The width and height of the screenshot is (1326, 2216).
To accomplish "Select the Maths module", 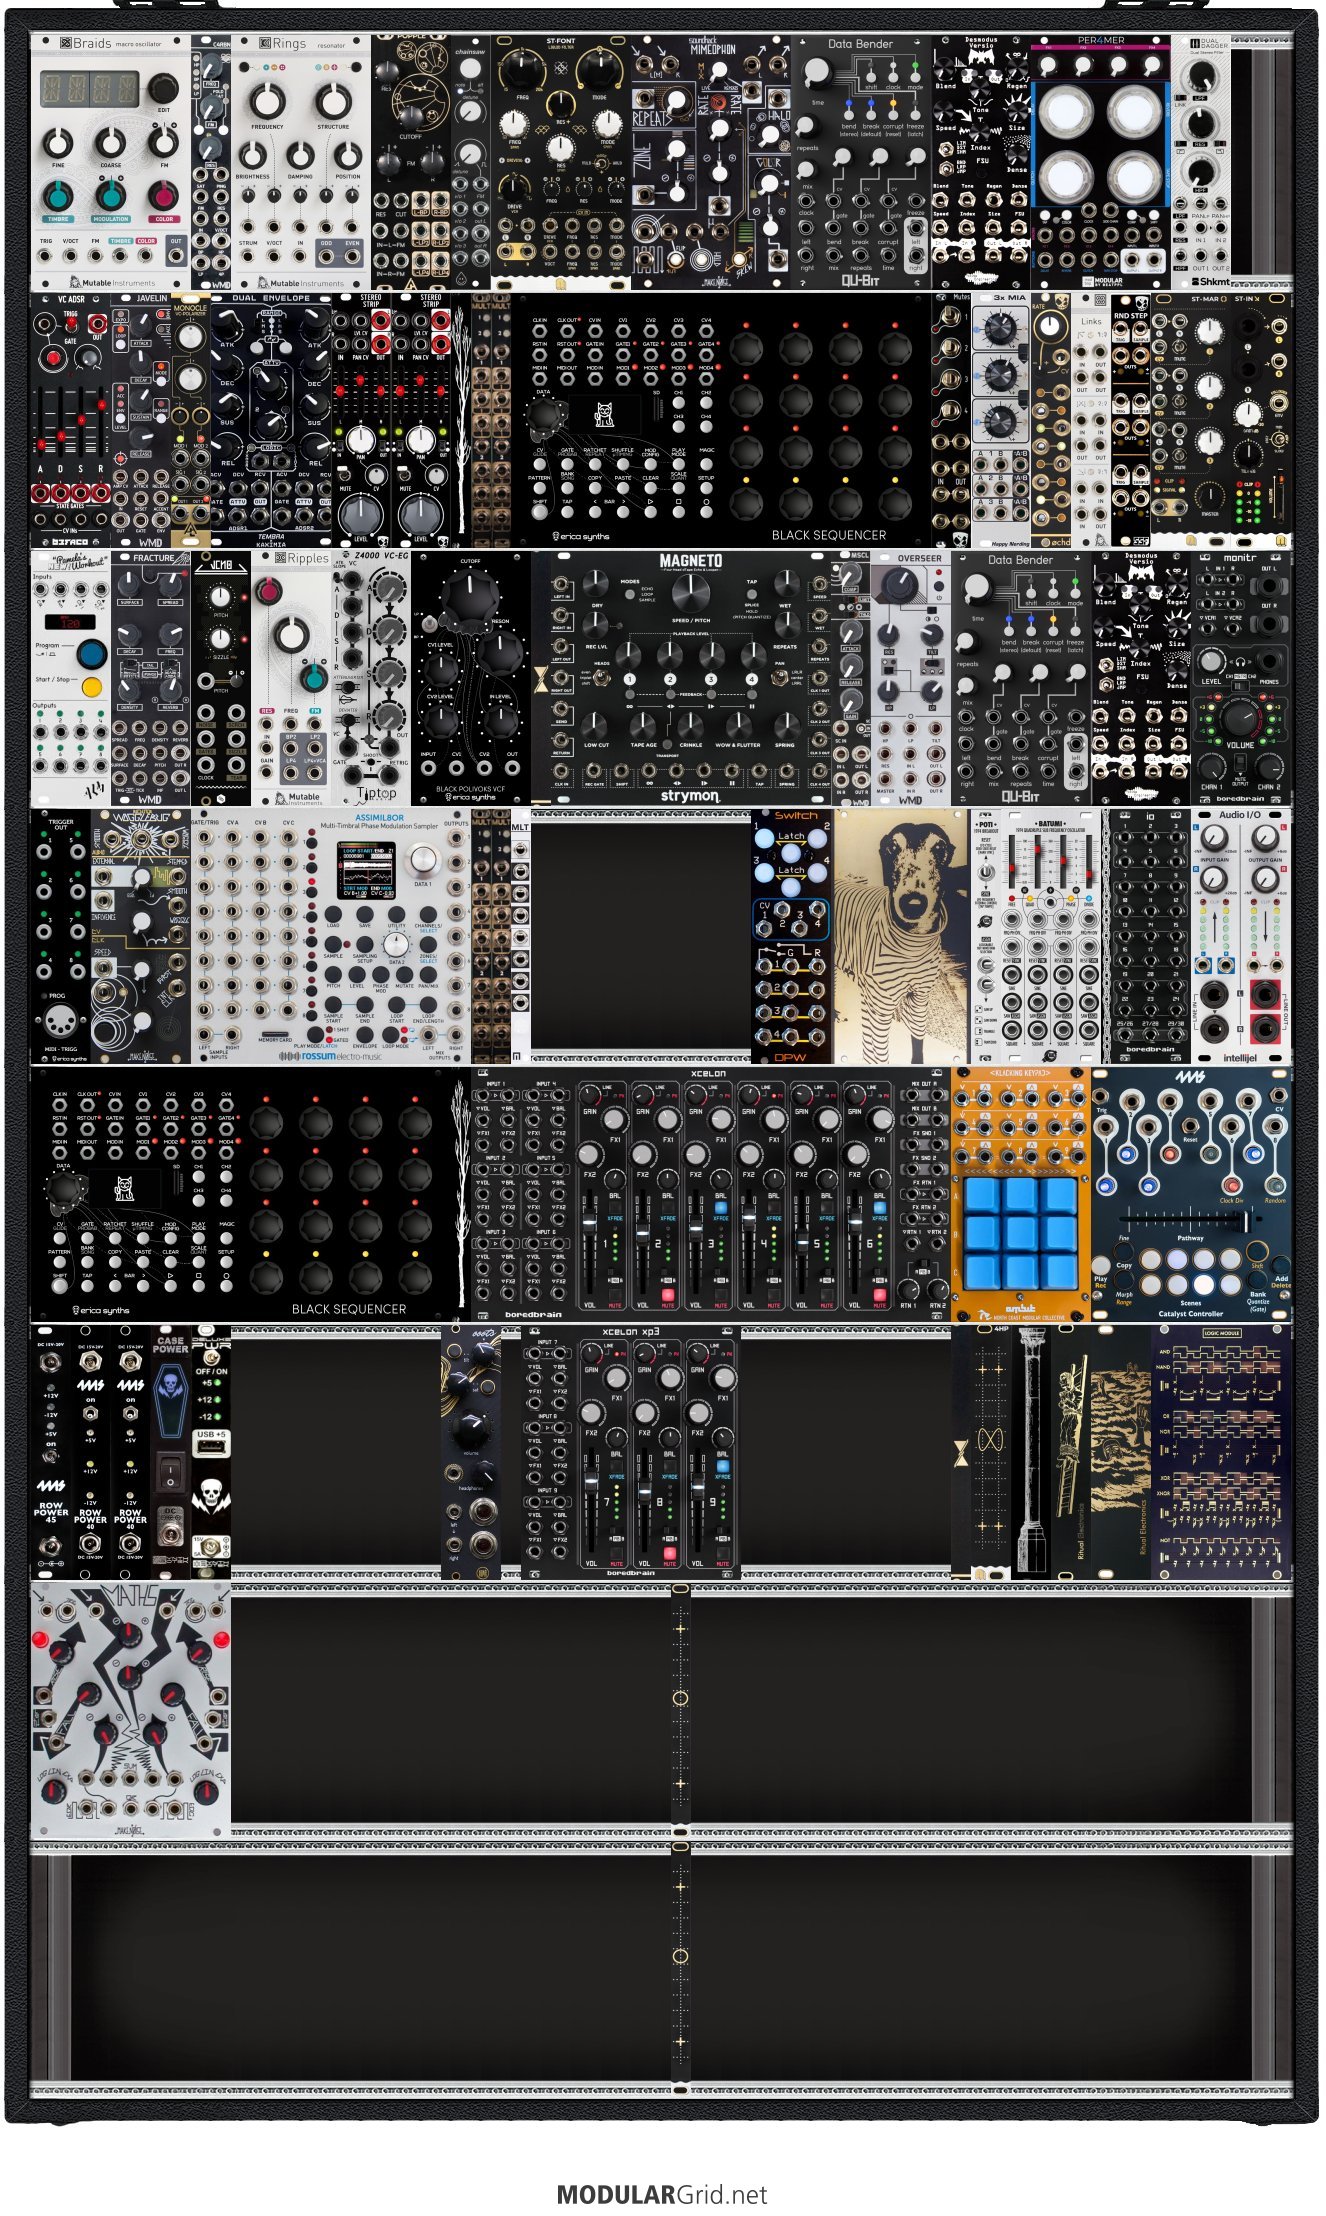I will (x=131, y=1710).
